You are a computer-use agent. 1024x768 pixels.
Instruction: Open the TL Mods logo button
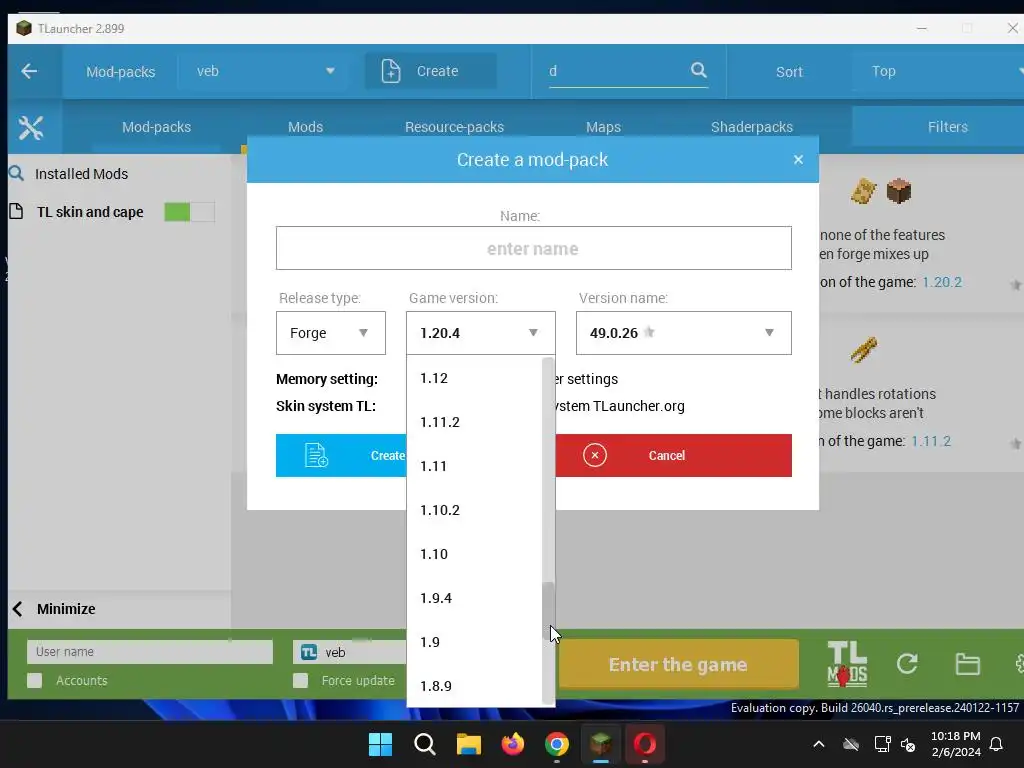[847, 664]
